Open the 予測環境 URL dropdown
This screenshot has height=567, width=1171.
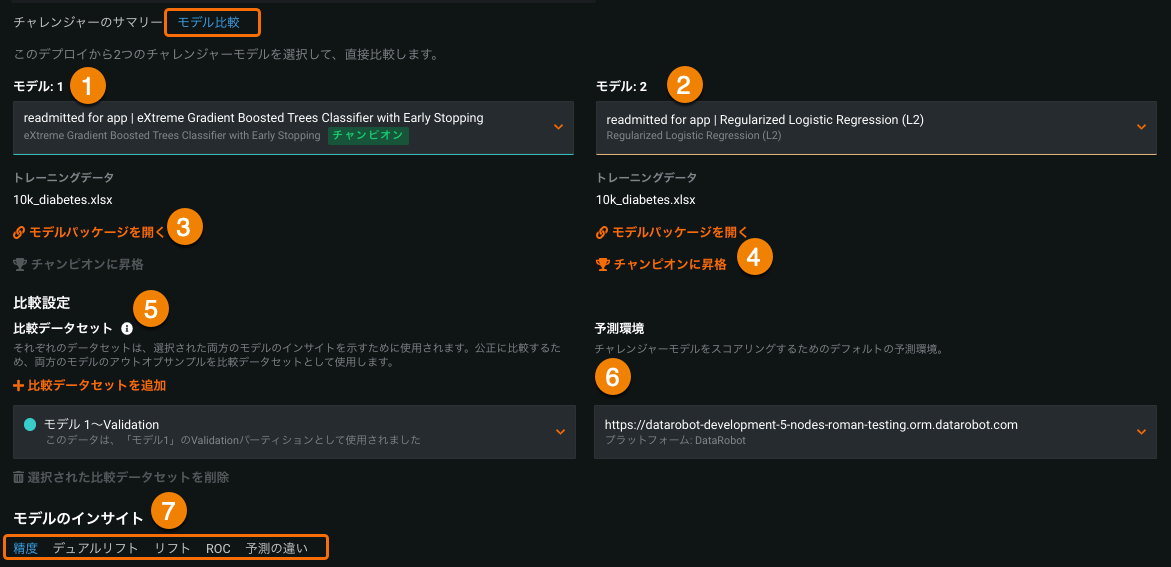pos(1141,431)
